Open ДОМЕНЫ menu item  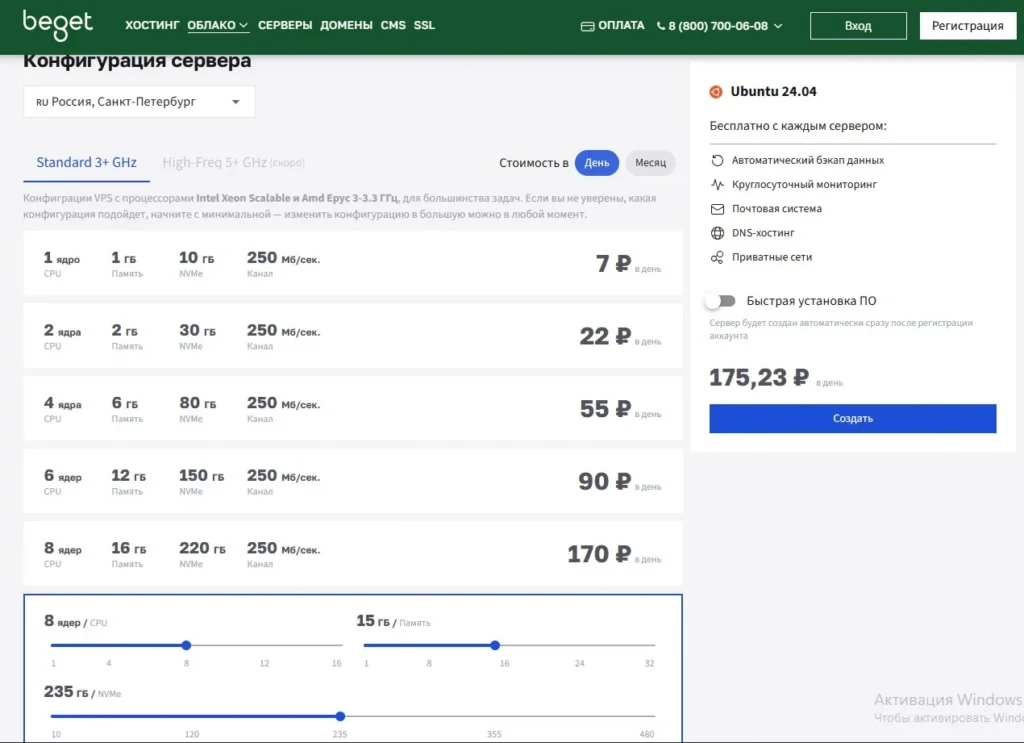pyautogui.click(x=346, y=25)
